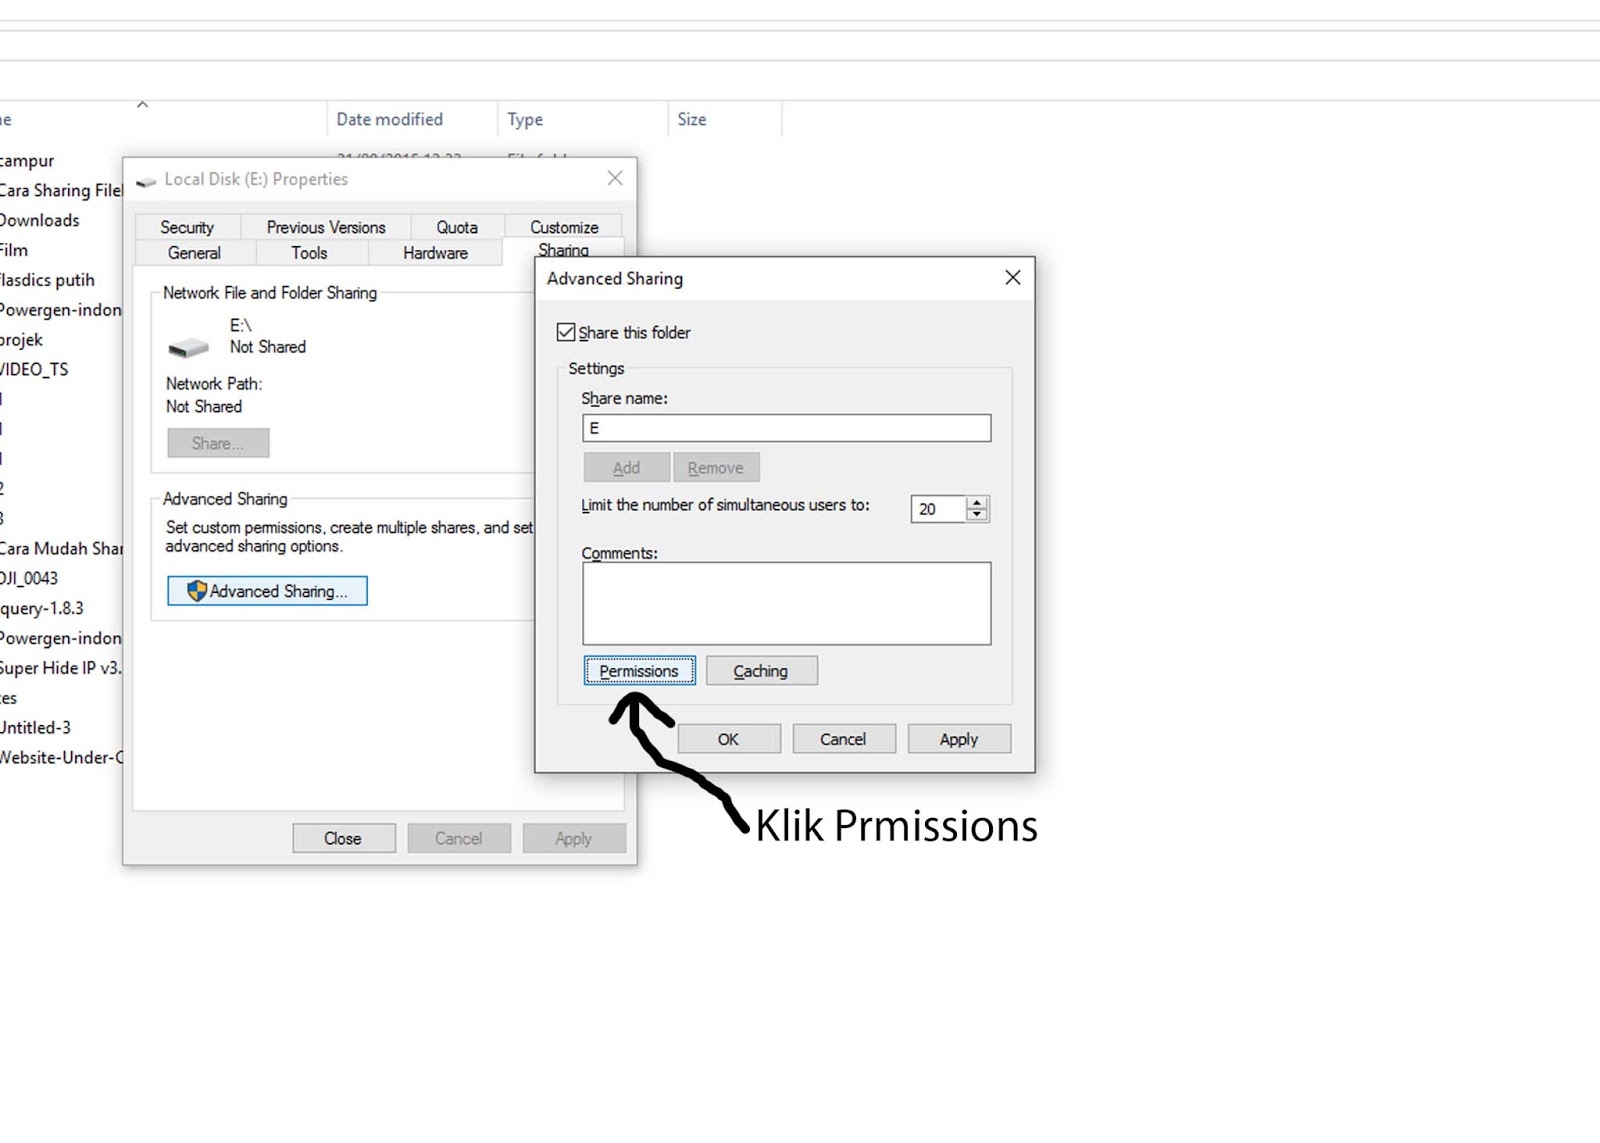Switch to the Hardware tab
Screen dimensions: 1600x1143
pos(436,252)
